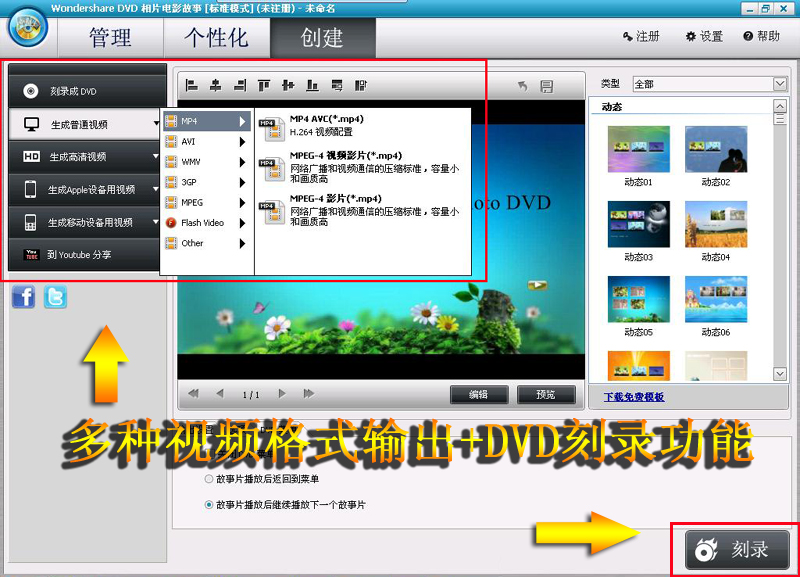
Task: Click the 刻录 burn button
Action: pyautogui.click(x=737, y=549)
